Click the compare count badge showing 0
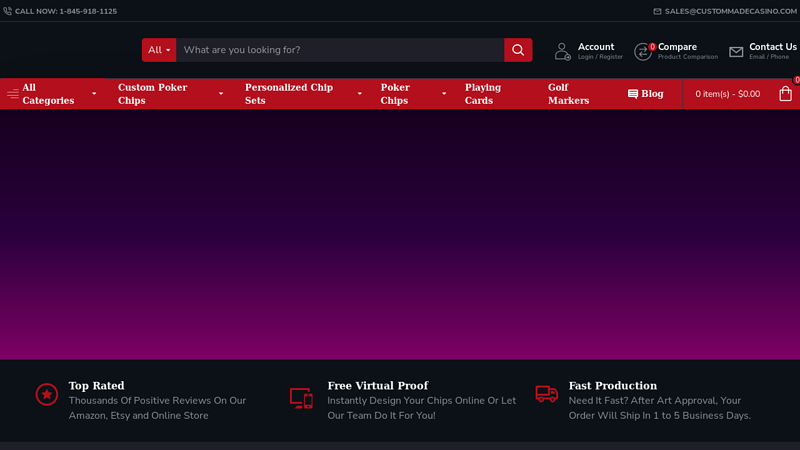The height and width of the screenshot is (450, 800). coord(652,47)
